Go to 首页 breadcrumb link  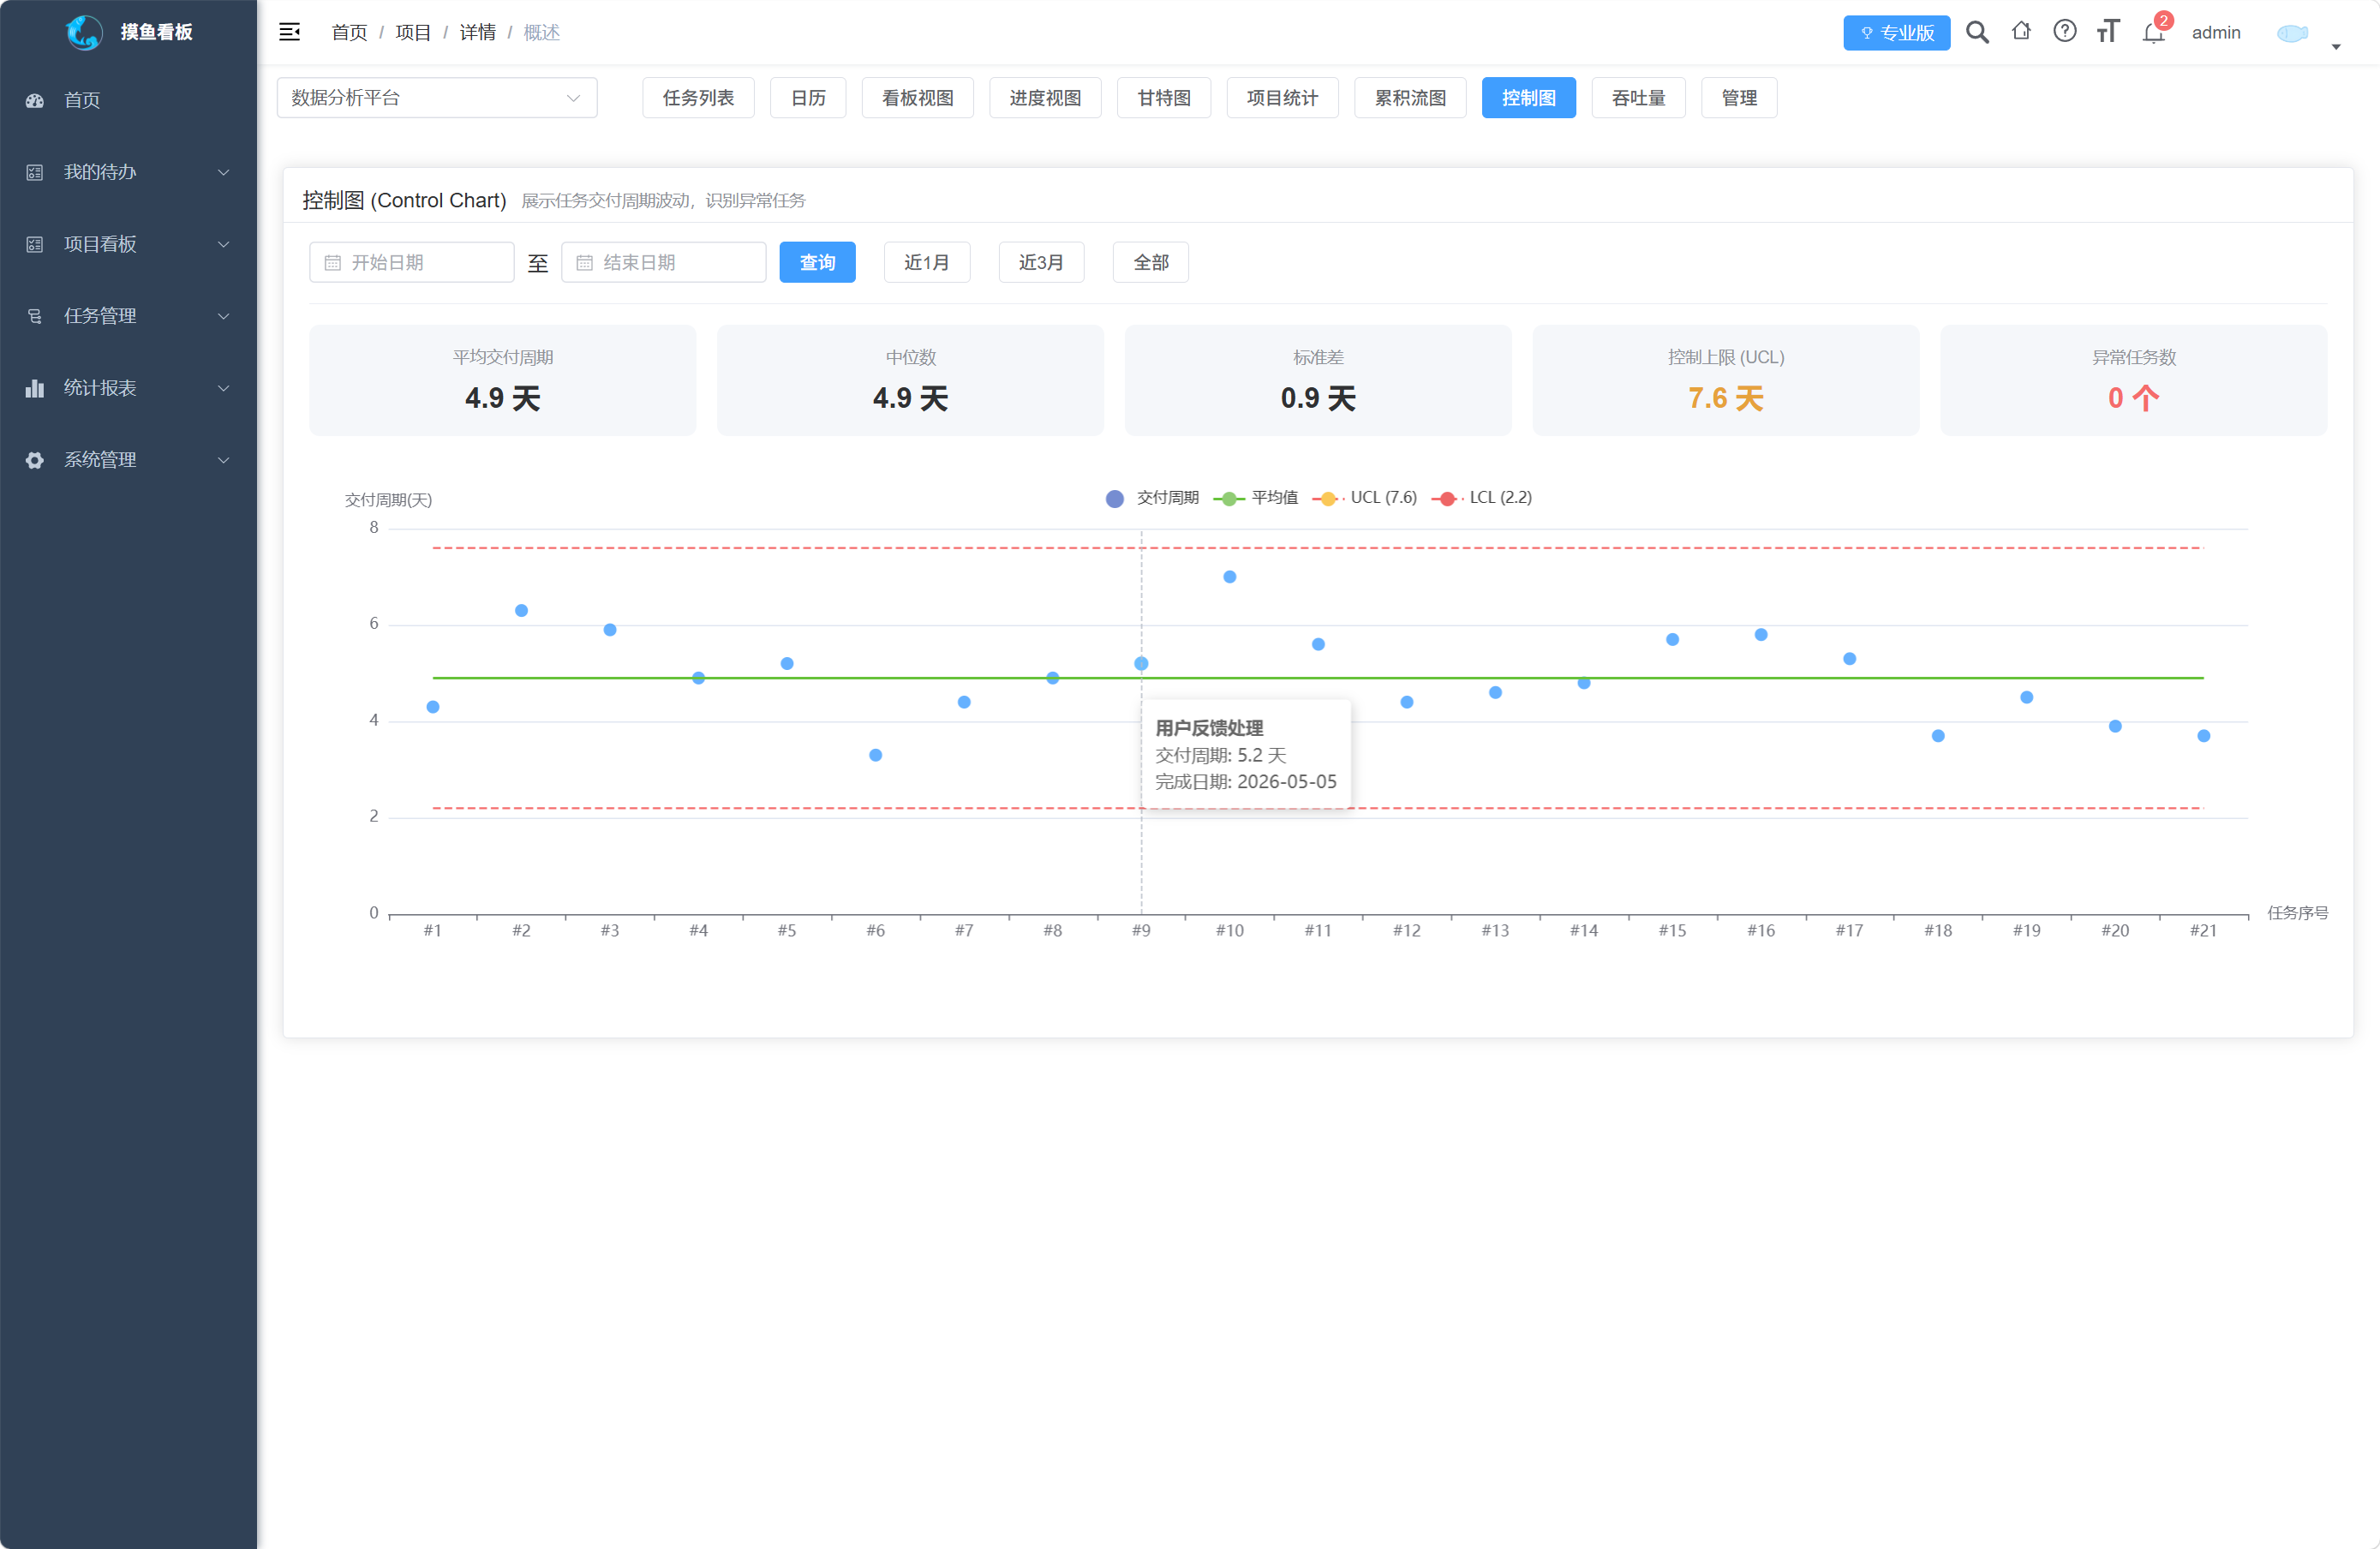[x=349, y=33]
